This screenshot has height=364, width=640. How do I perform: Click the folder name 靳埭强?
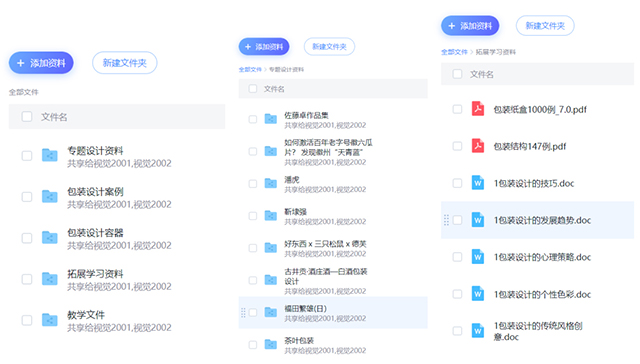pyautogui.click(x=296, y=211)
